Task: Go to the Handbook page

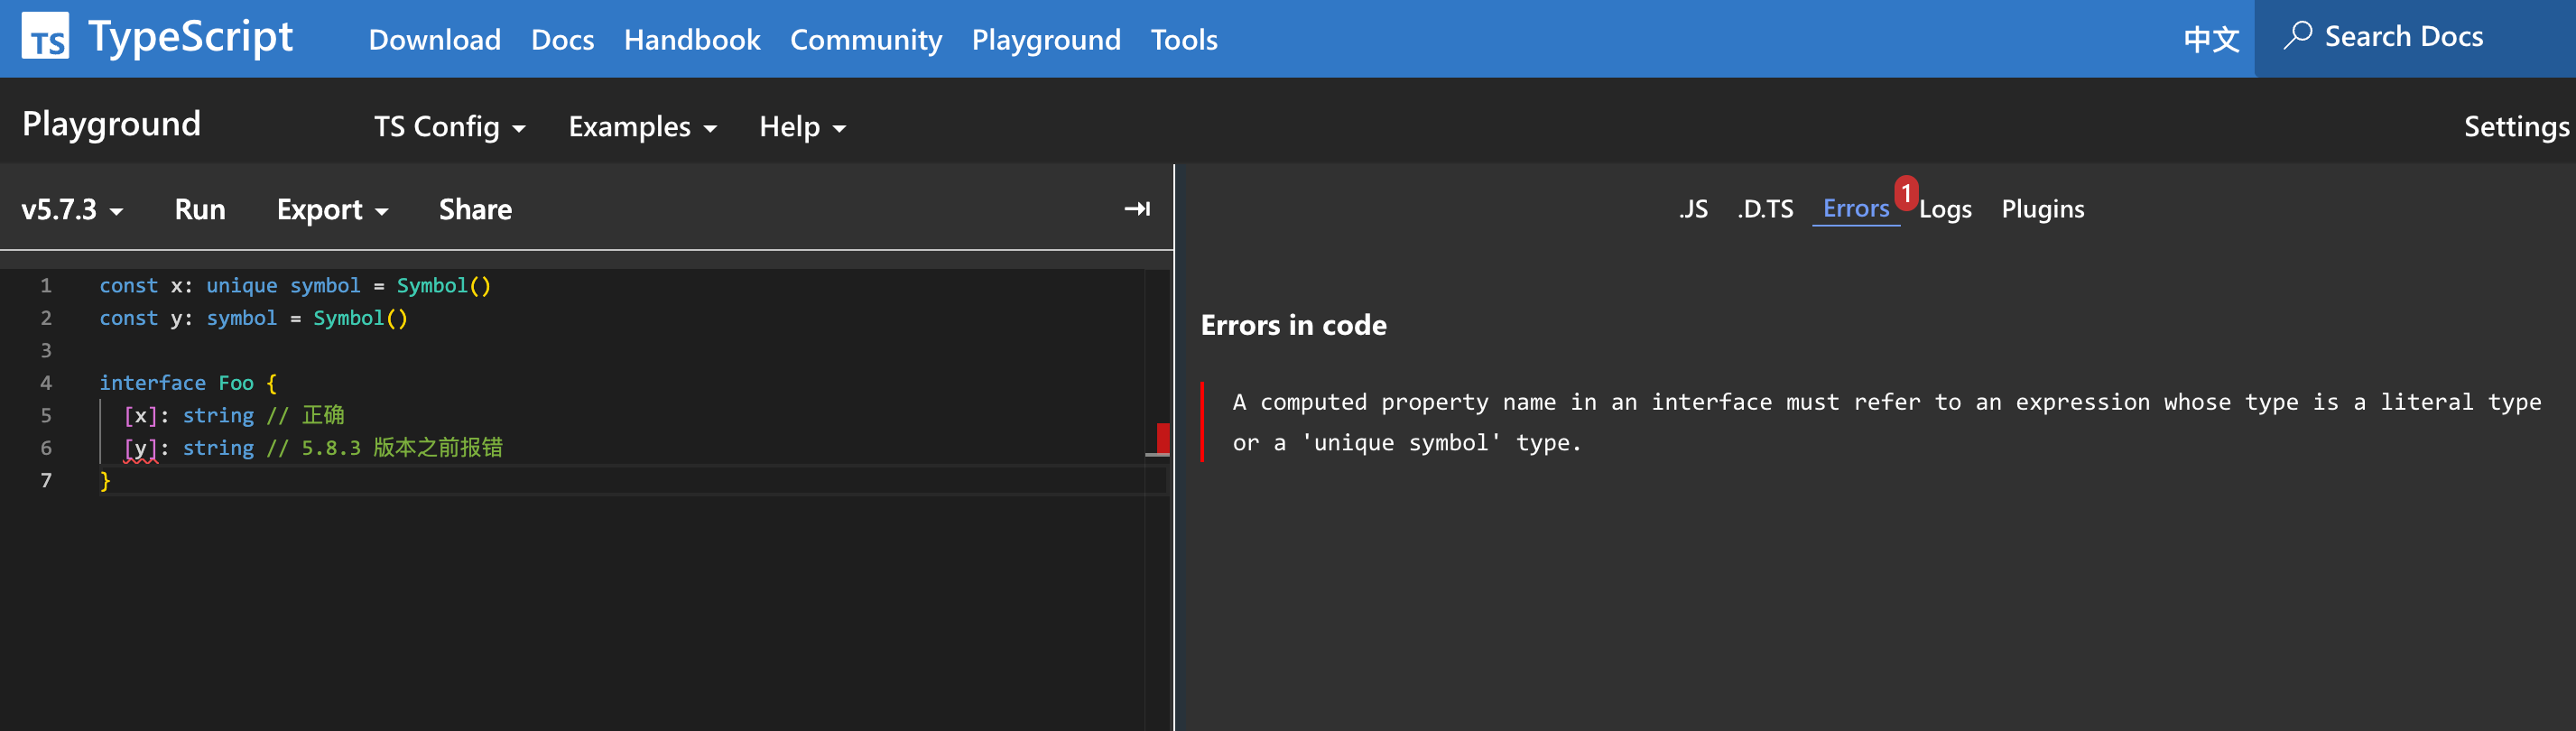Action: point(692,40)
